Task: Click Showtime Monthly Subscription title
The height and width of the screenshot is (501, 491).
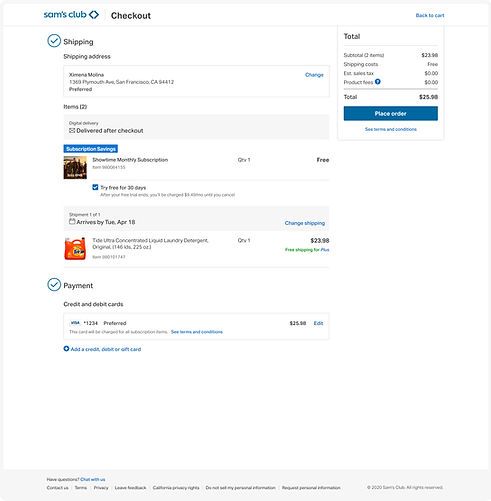Action: [x=130, y=160]
